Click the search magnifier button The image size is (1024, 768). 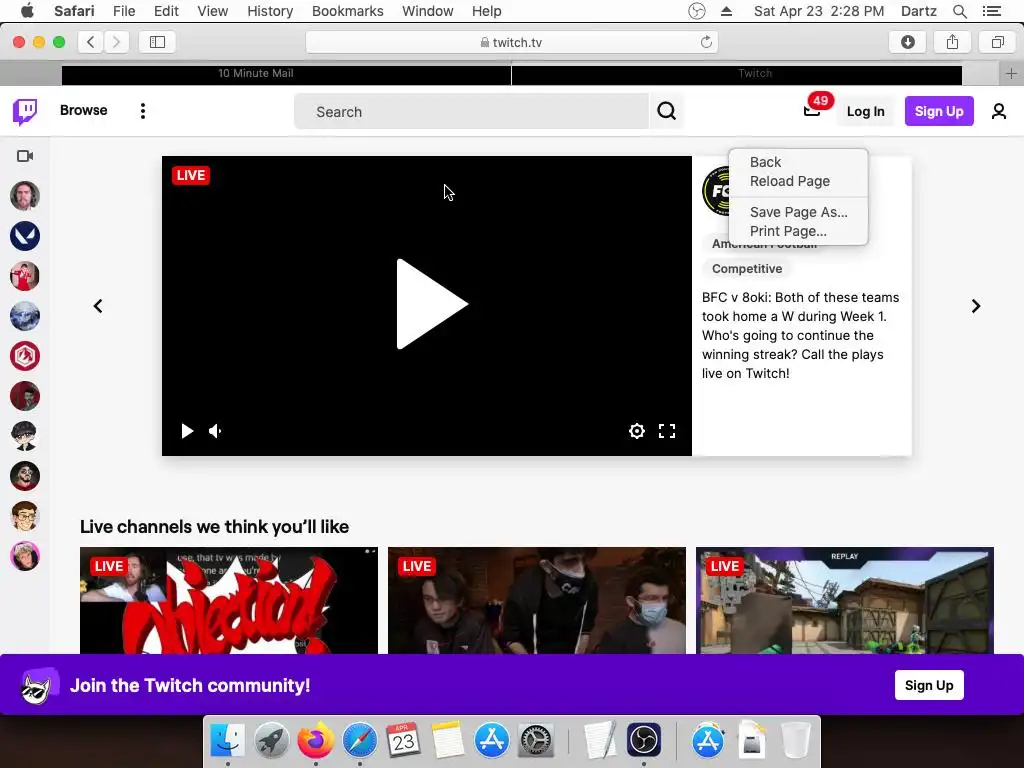tap(666, 111)
